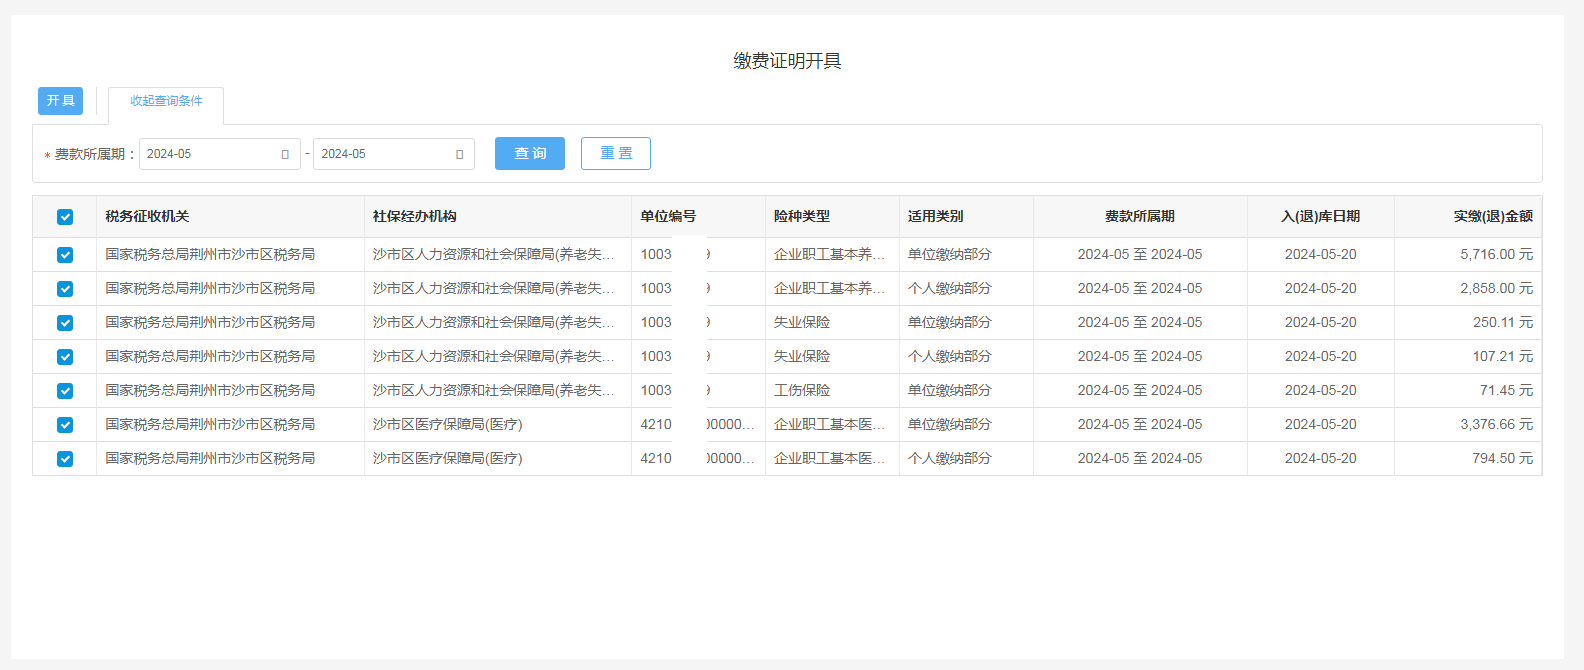This screenshot has height=670, width=1584.
Task: Click 单位缴纳部分 in the 71.45 元 row
Action: (950, 390)
